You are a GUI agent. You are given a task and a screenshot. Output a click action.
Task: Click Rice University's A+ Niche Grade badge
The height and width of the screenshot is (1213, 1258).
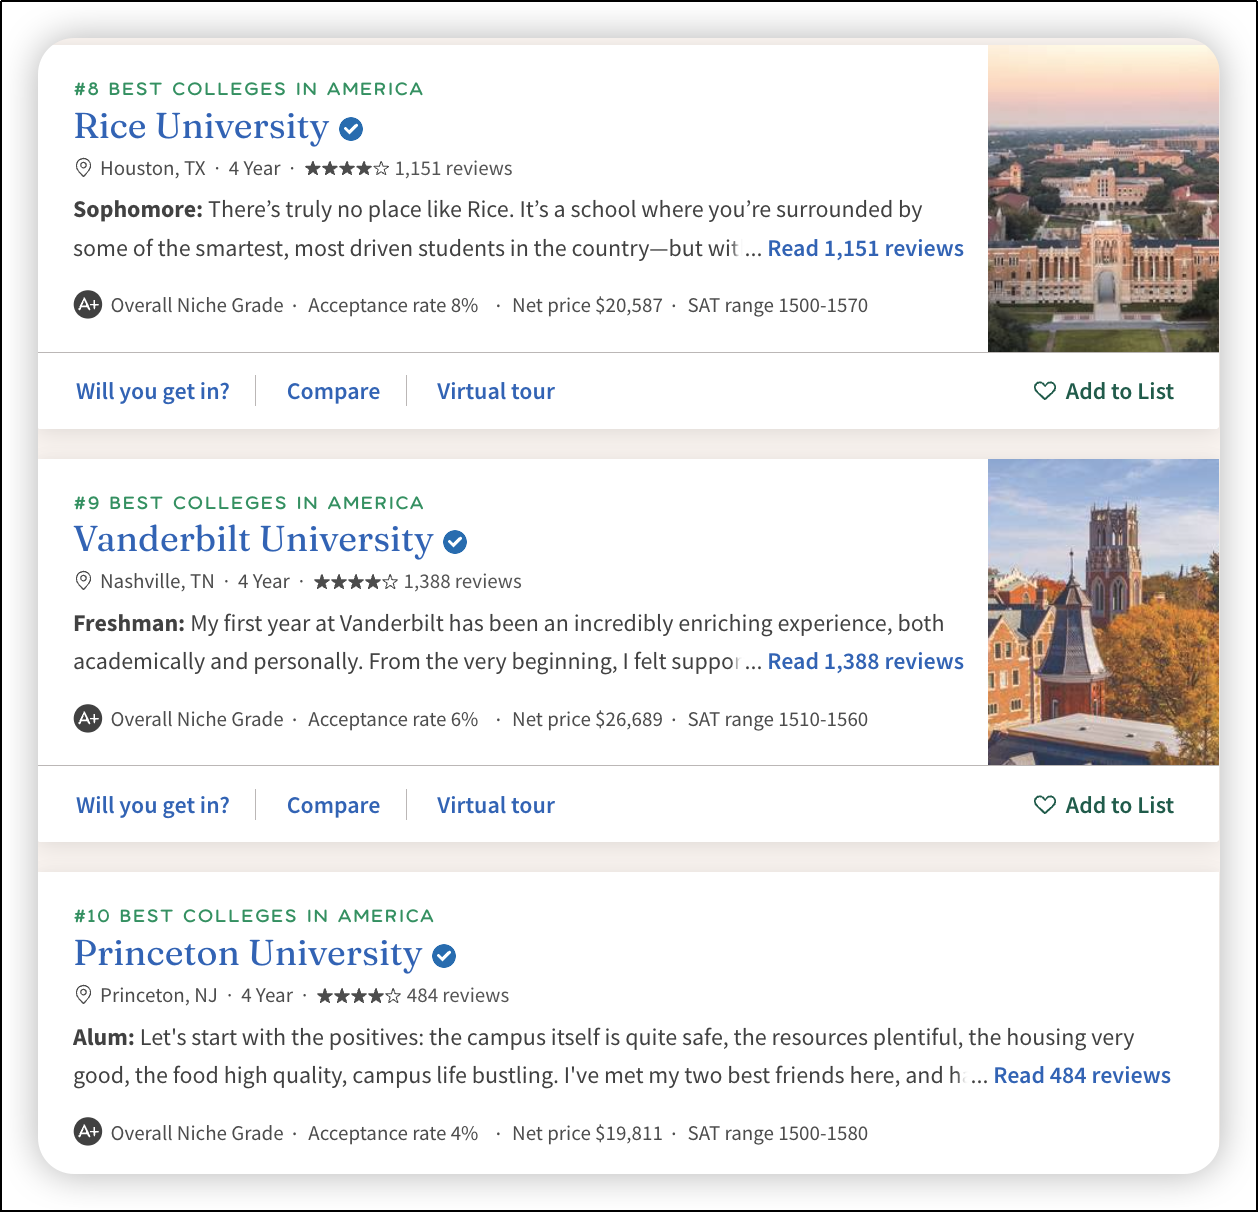[88, 304]
